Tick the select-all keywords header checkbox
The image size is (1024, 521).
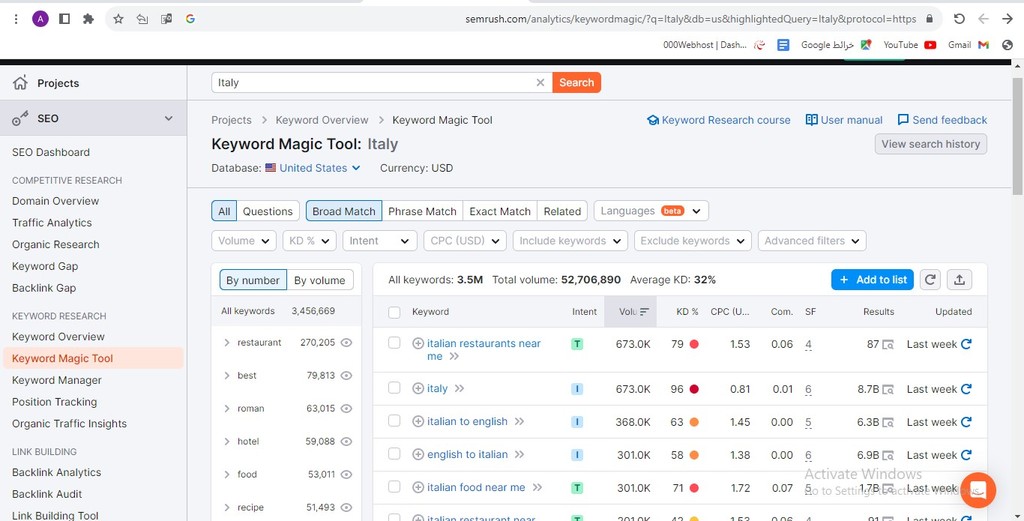394,312
